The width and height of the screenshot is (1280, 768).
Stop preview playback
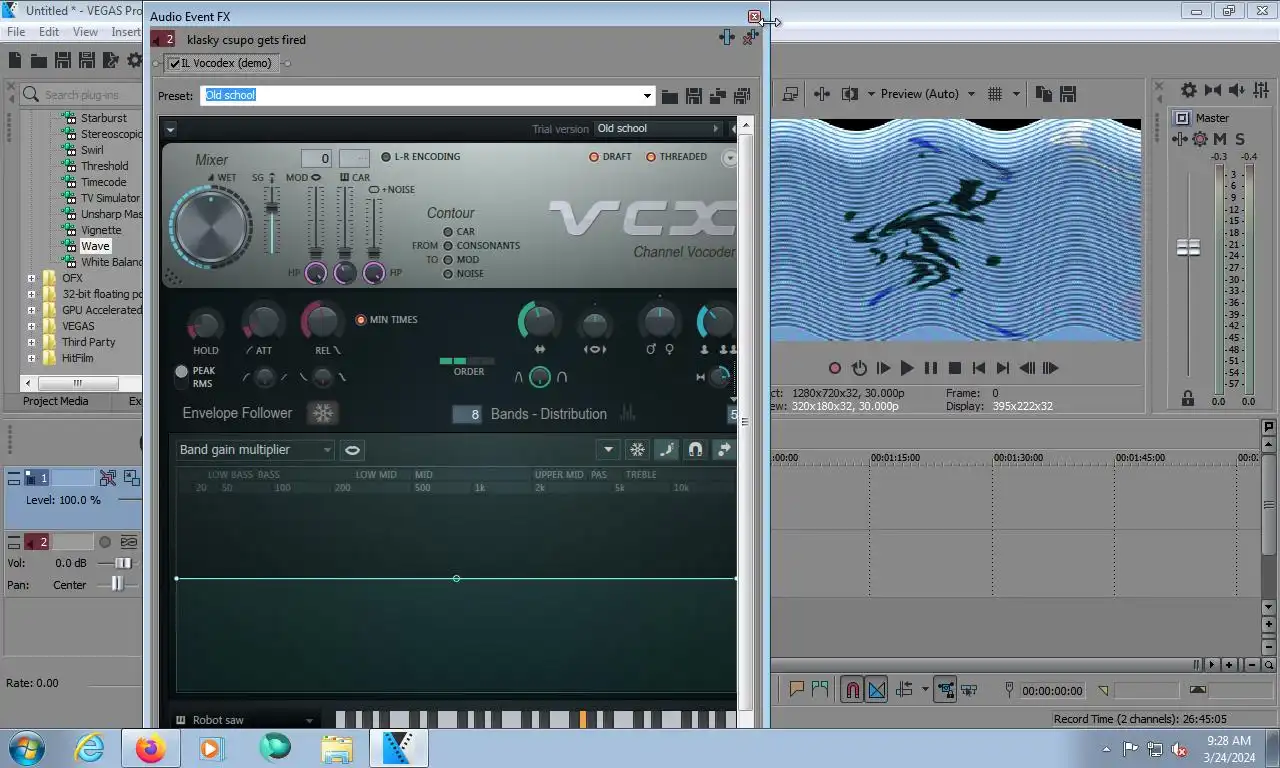point(955,368)
